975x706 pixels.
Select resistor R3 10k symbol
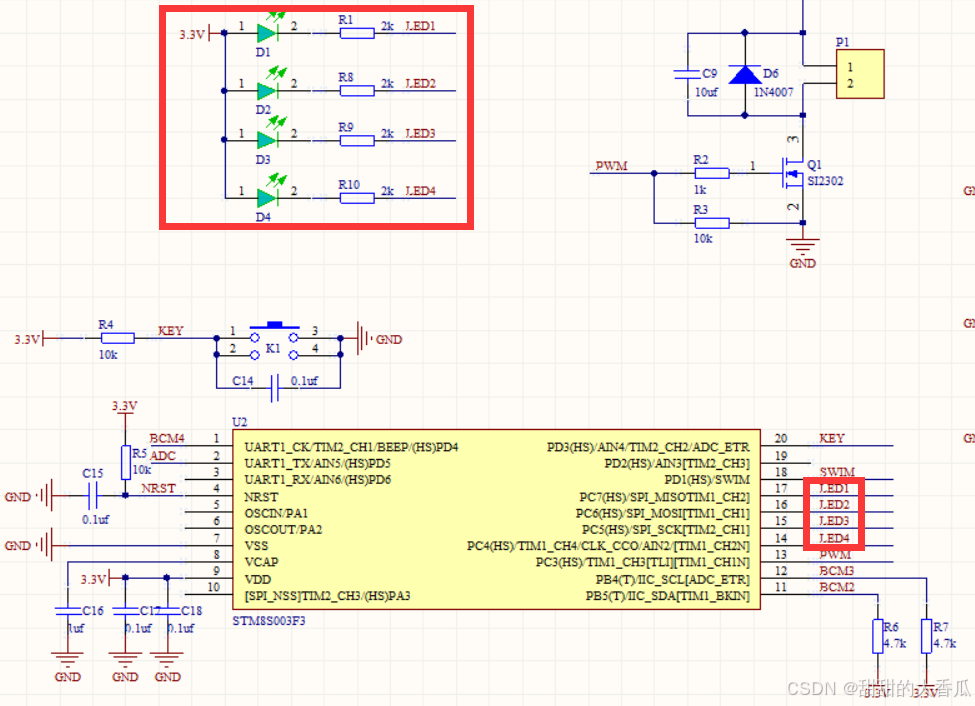[x=712, y=223]
